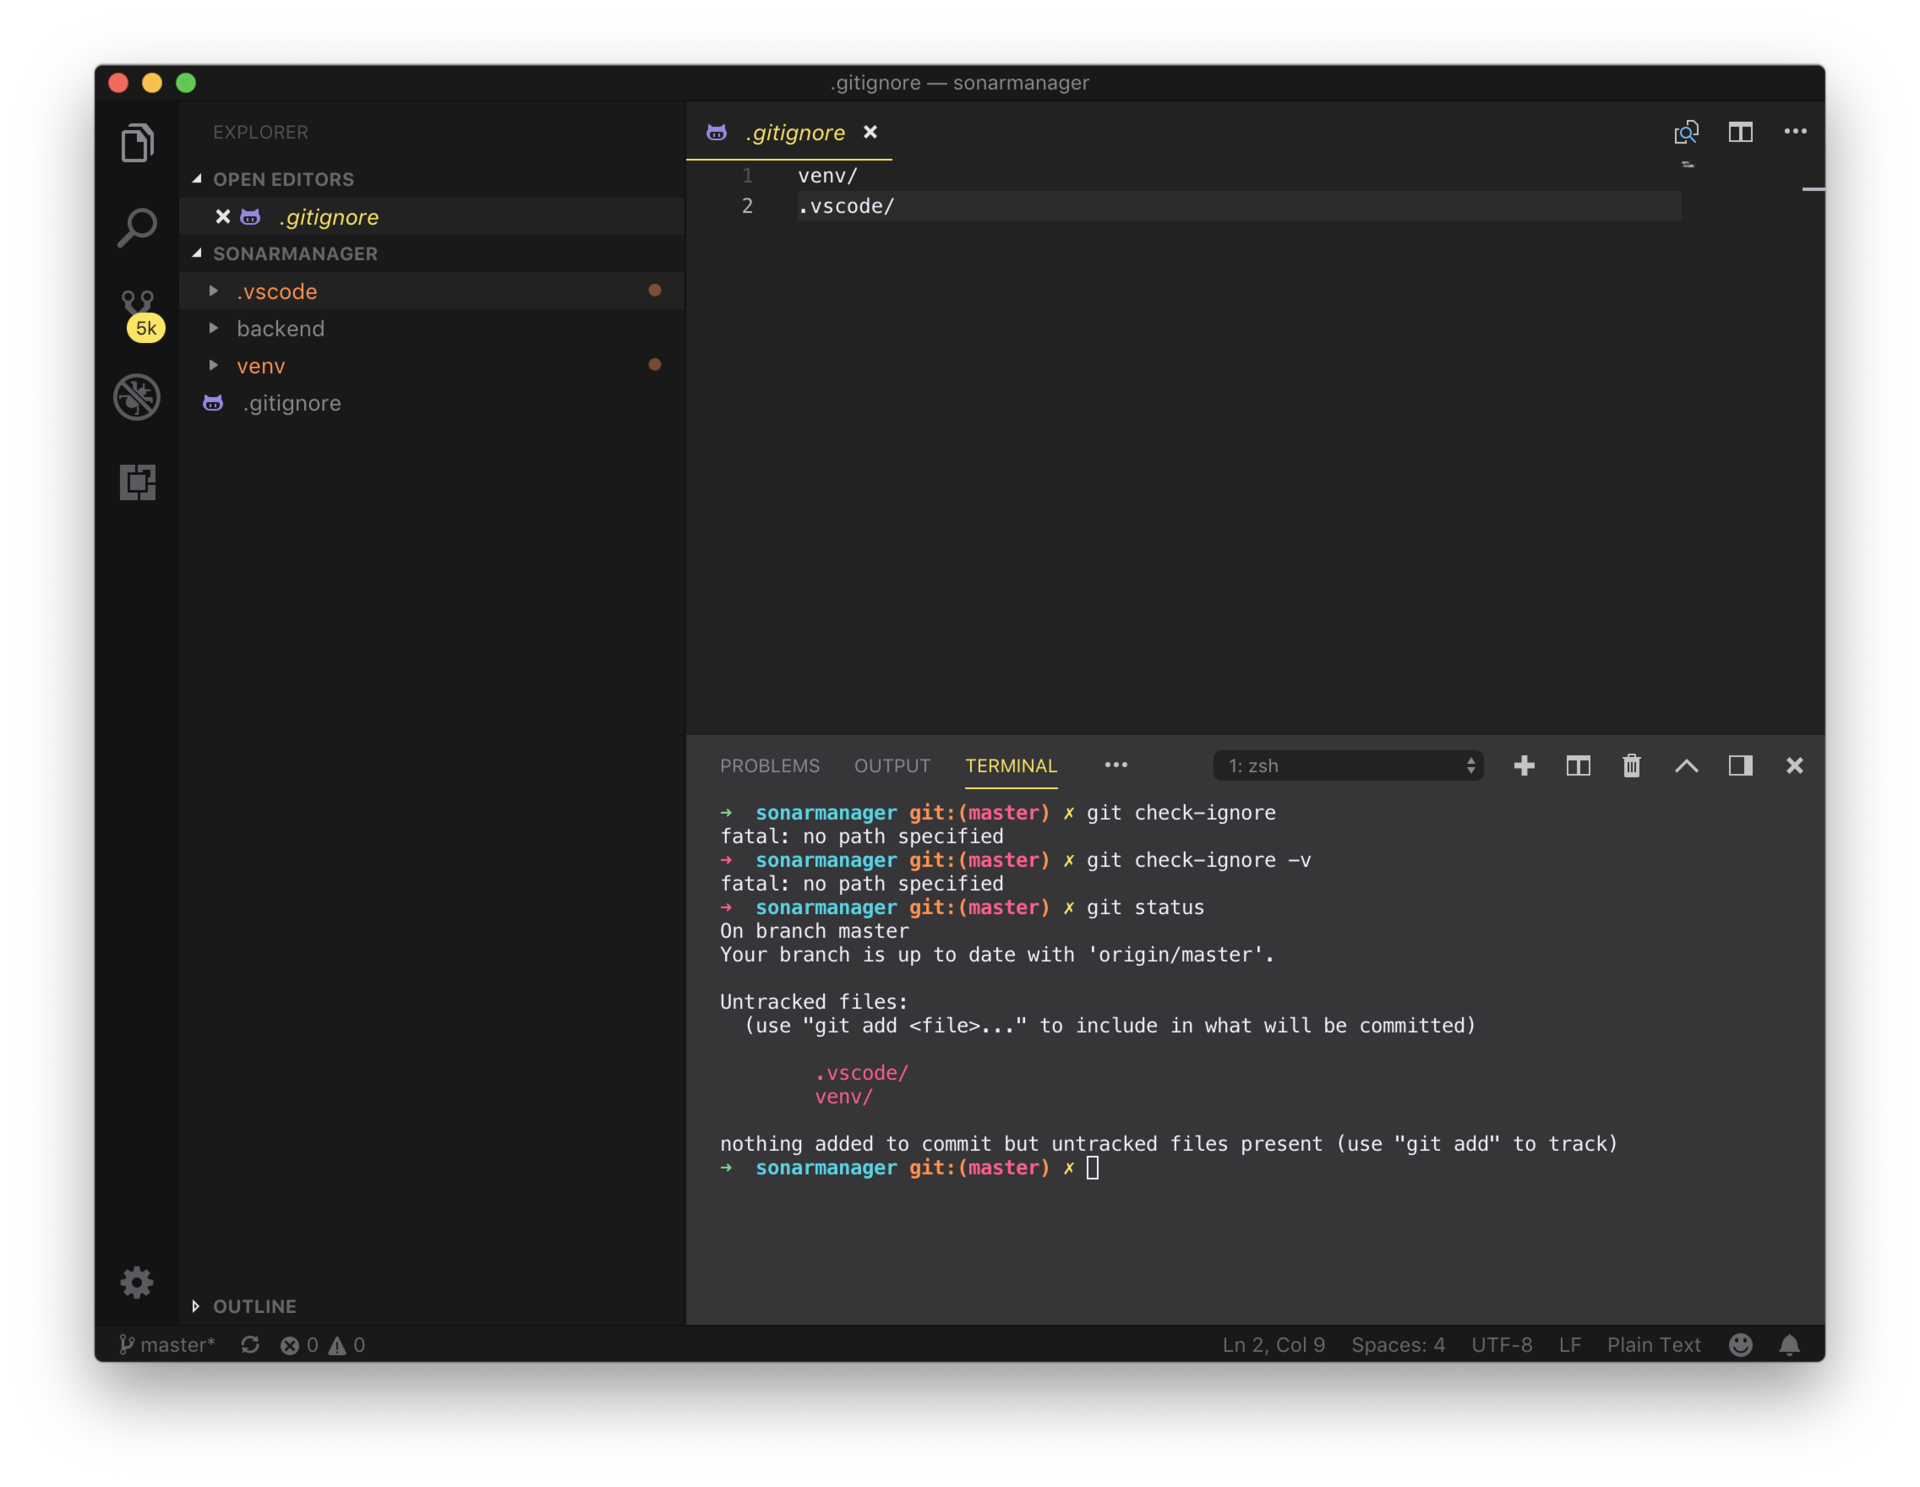Click line 1 text 'venv/' in editor

[x=827, y=175]
